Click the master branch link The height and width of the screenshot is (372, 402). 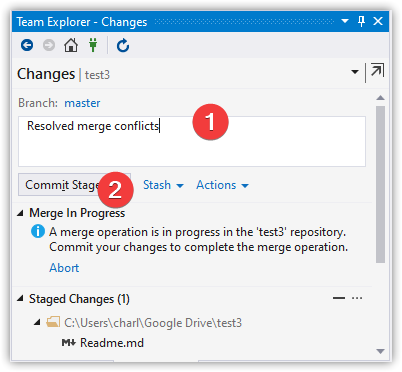pos(82,103)
